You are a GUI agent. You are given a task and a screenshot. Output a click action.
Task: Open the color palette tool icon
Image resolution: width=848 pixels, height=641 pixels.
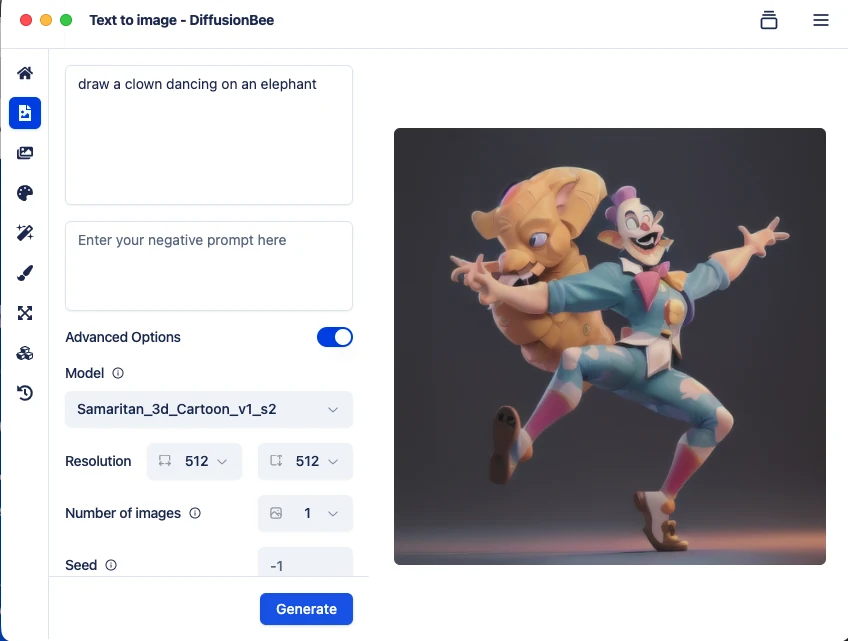pyautogui.click(x=25, y=193)
